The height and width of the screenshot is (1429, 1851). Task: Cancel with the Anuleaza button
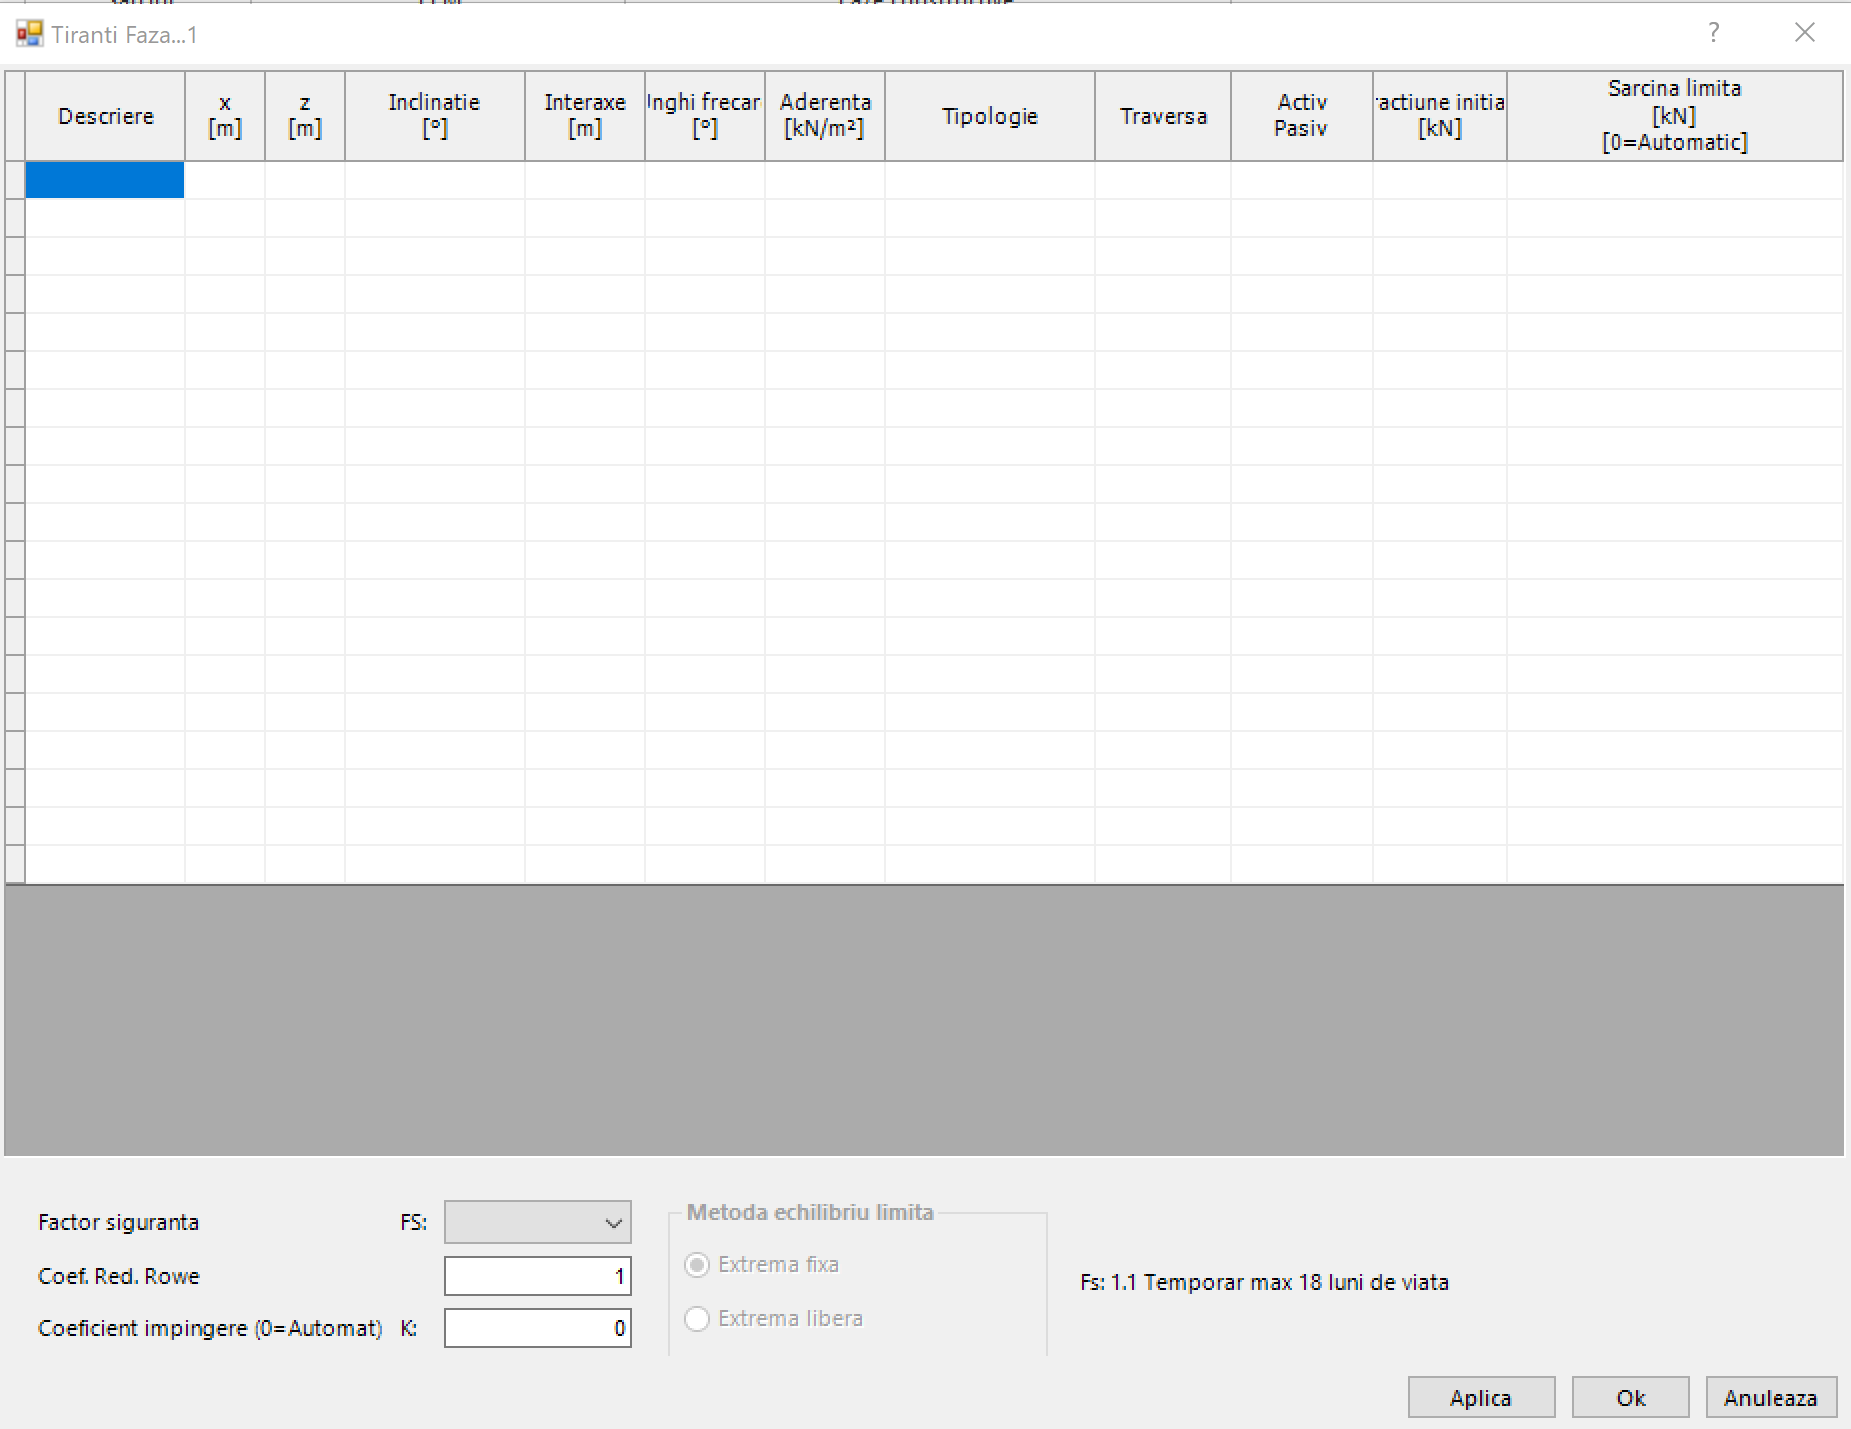(1770, 1397)
